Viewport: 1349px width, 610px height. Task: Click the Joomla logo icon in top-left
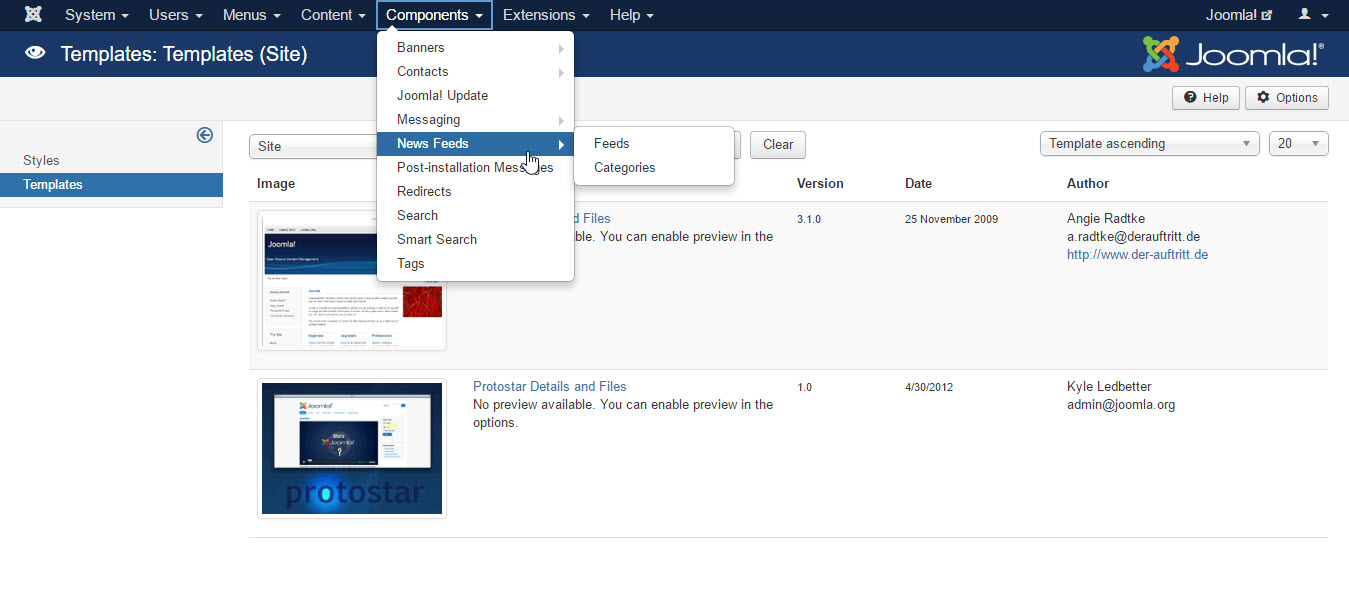tap(33, 15)
